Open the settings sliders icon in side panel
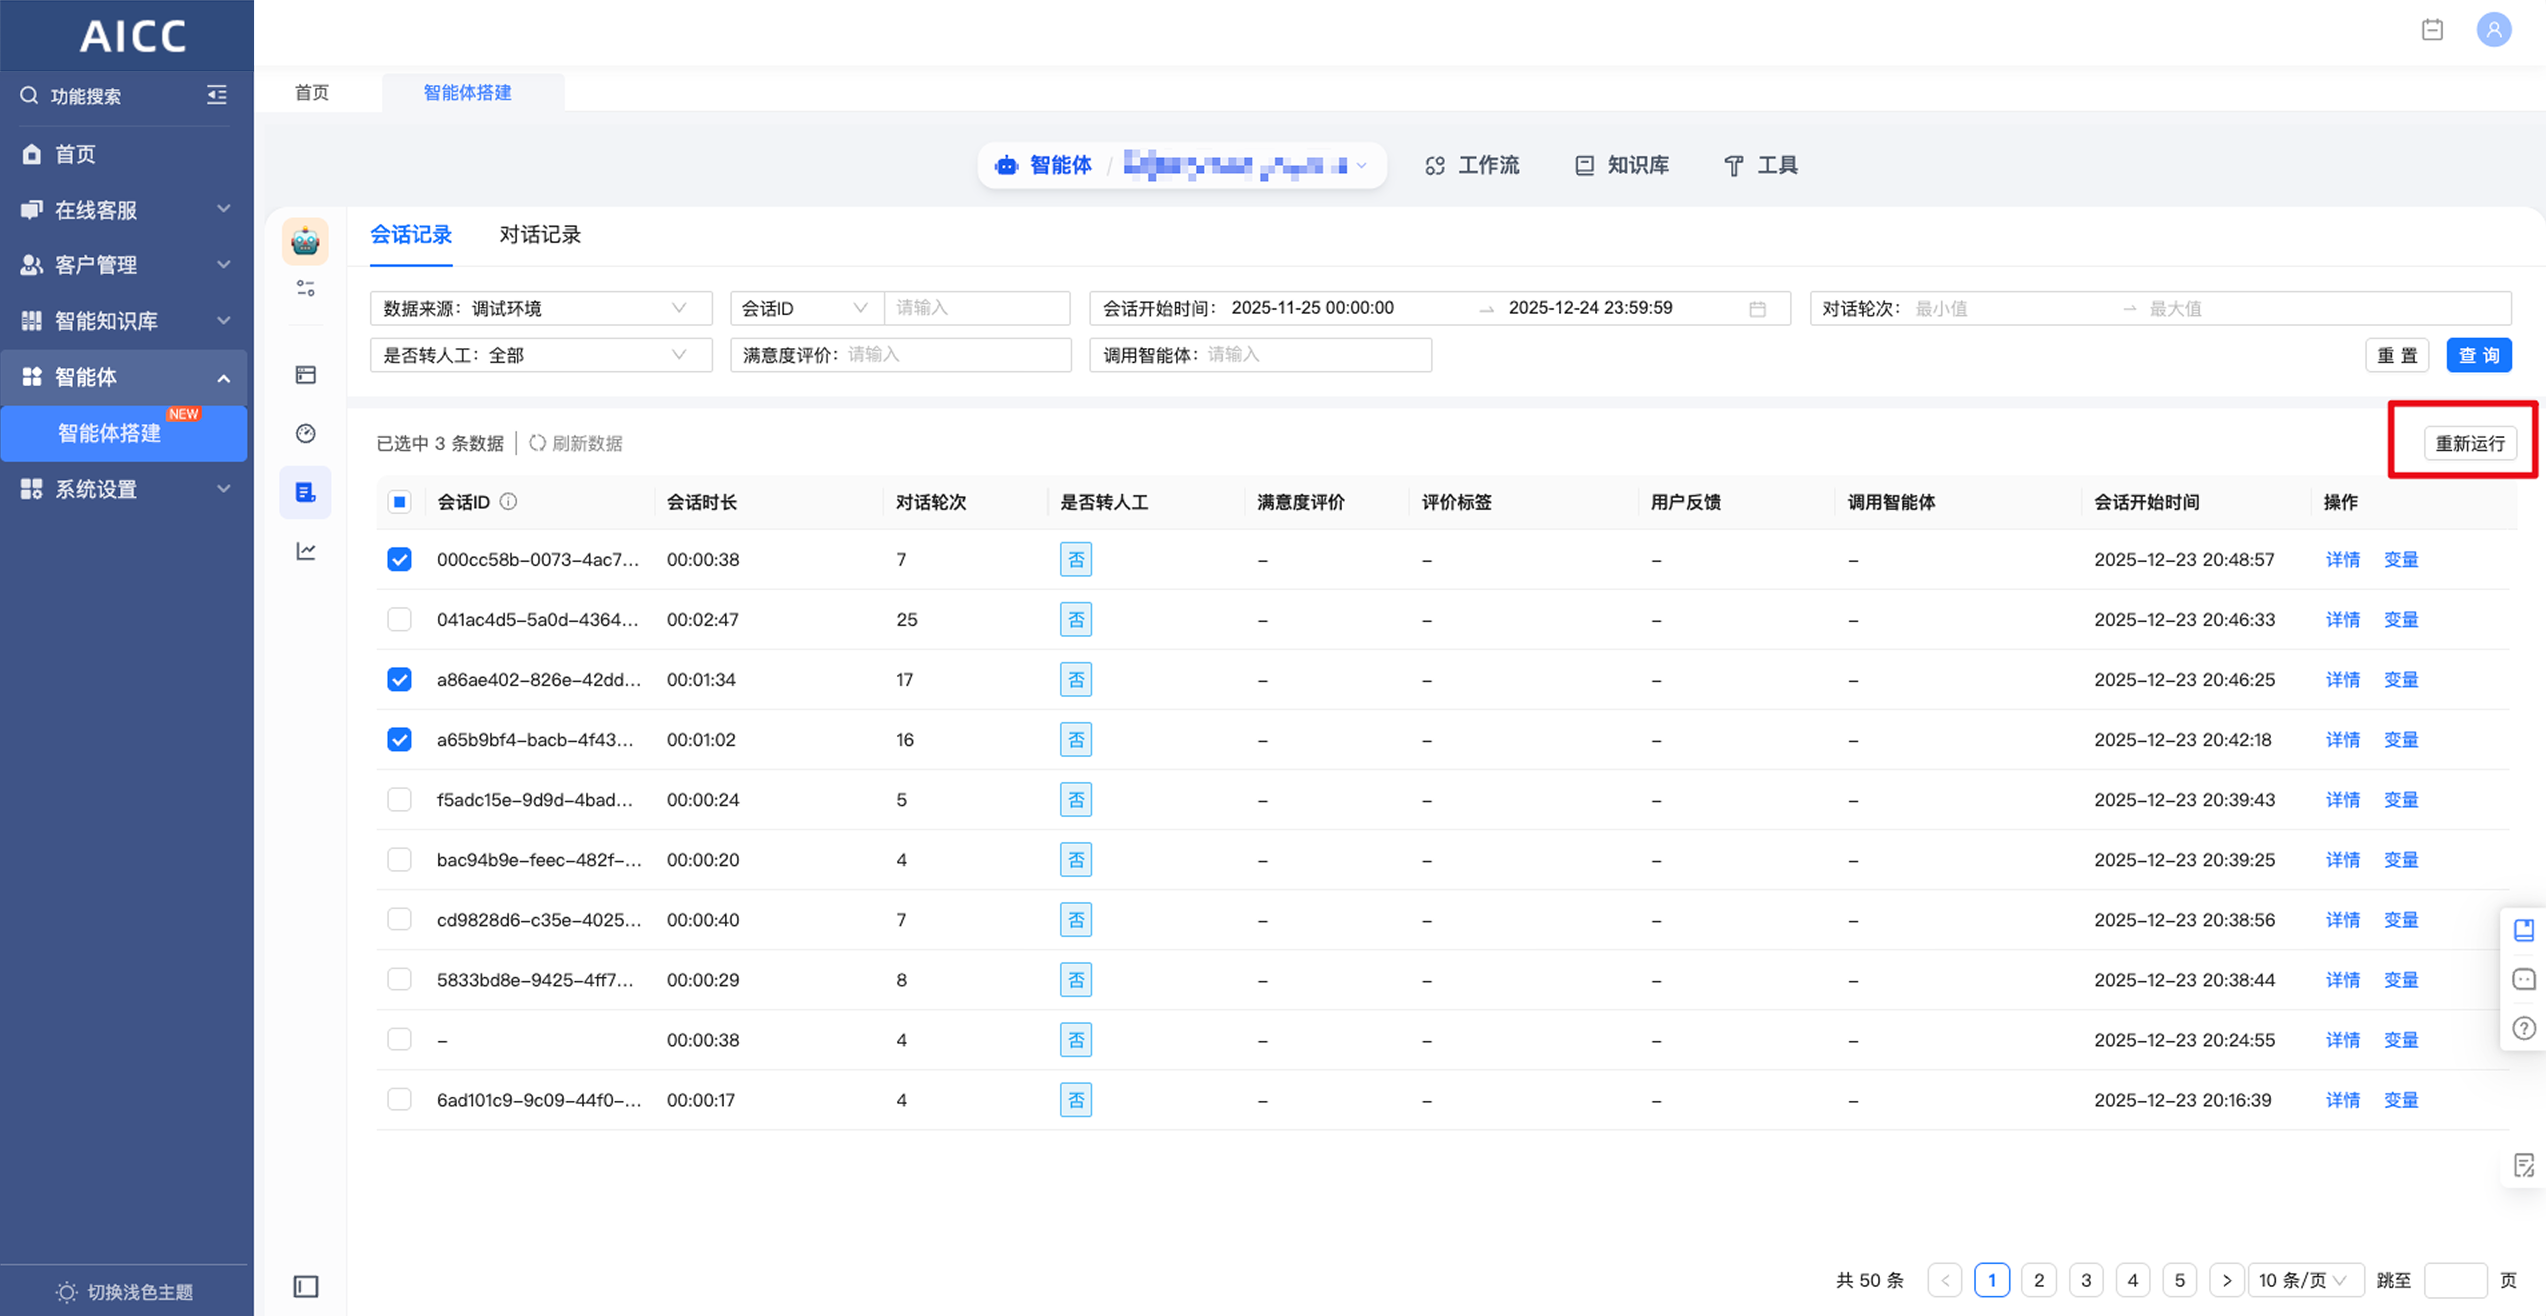The image size is (2546, 1316). (x=305, y=289)
